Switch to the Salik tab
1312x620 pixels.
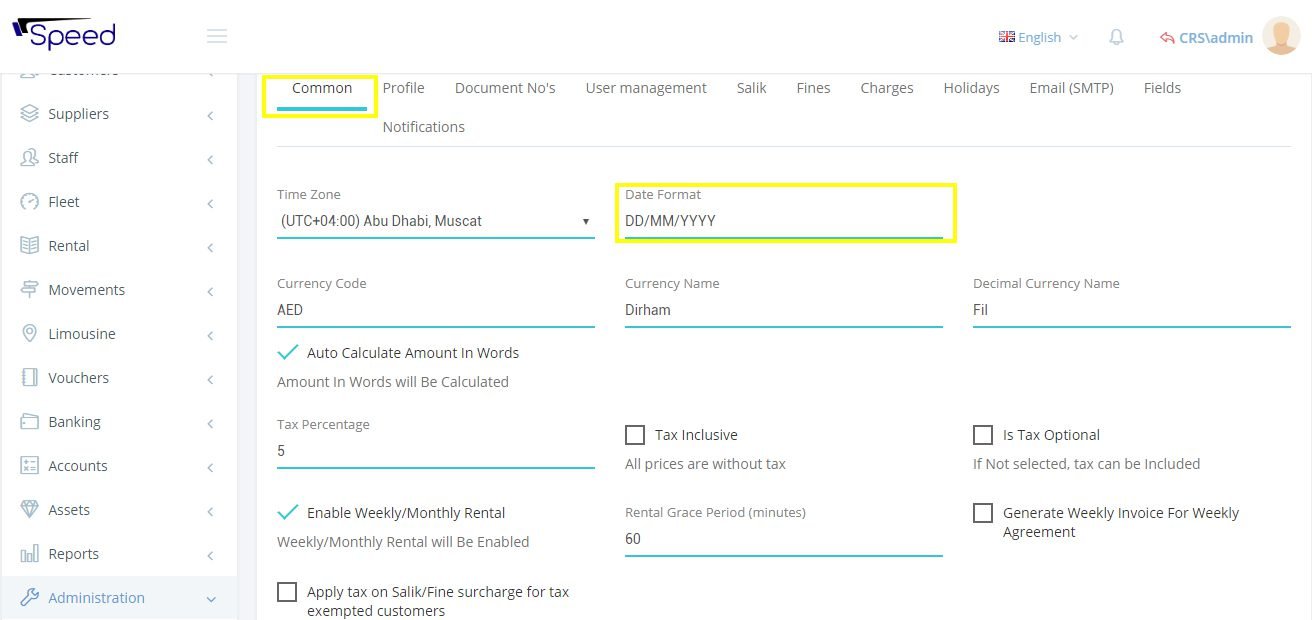[x=752, y=88]
